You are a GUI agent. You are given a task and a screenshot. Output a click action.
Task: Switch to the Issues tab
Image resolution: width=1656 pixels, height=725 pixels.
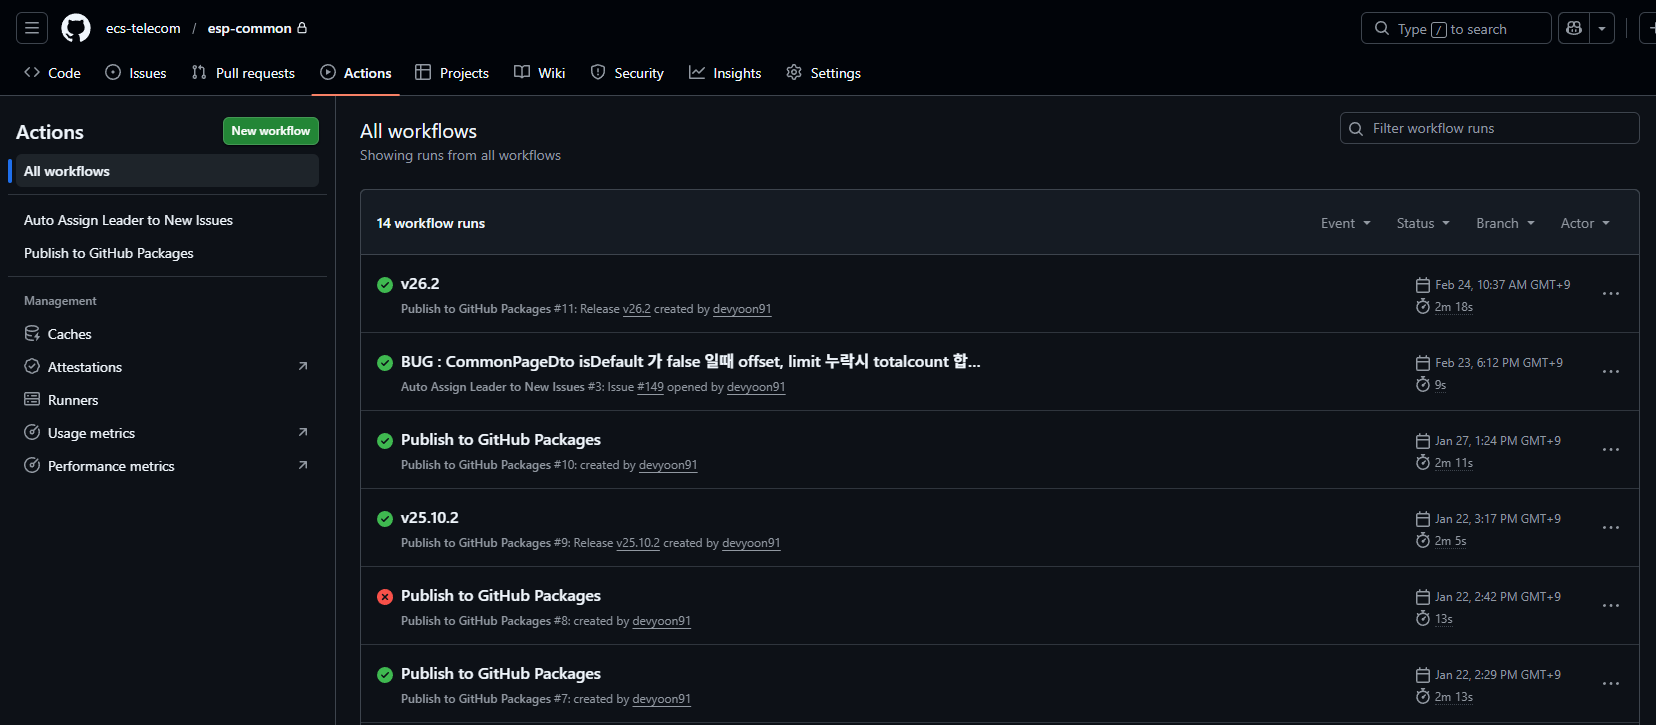tap(136, 73)
